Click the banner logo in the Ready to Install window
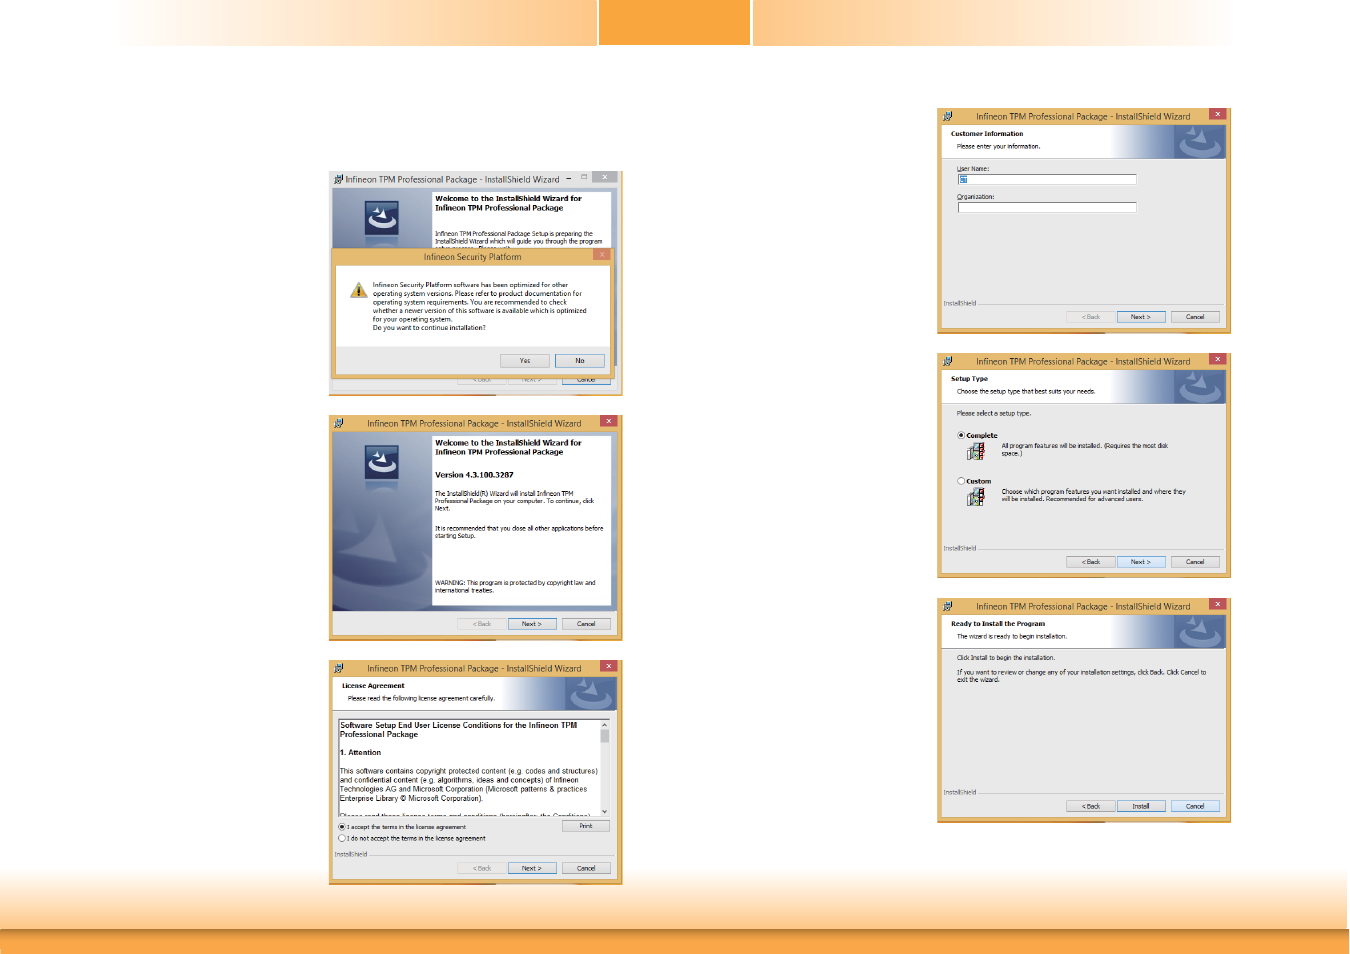The image size is (1350, 954). point(1199,632)
